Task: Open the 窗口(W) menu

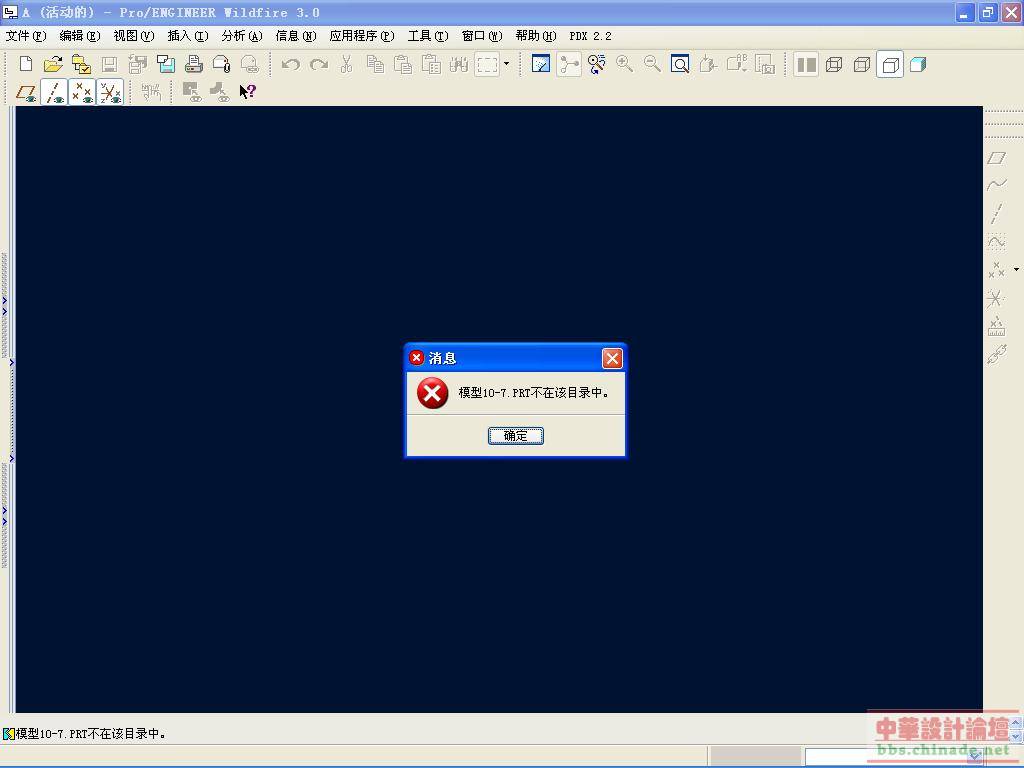Action: (x=482, y=36)
